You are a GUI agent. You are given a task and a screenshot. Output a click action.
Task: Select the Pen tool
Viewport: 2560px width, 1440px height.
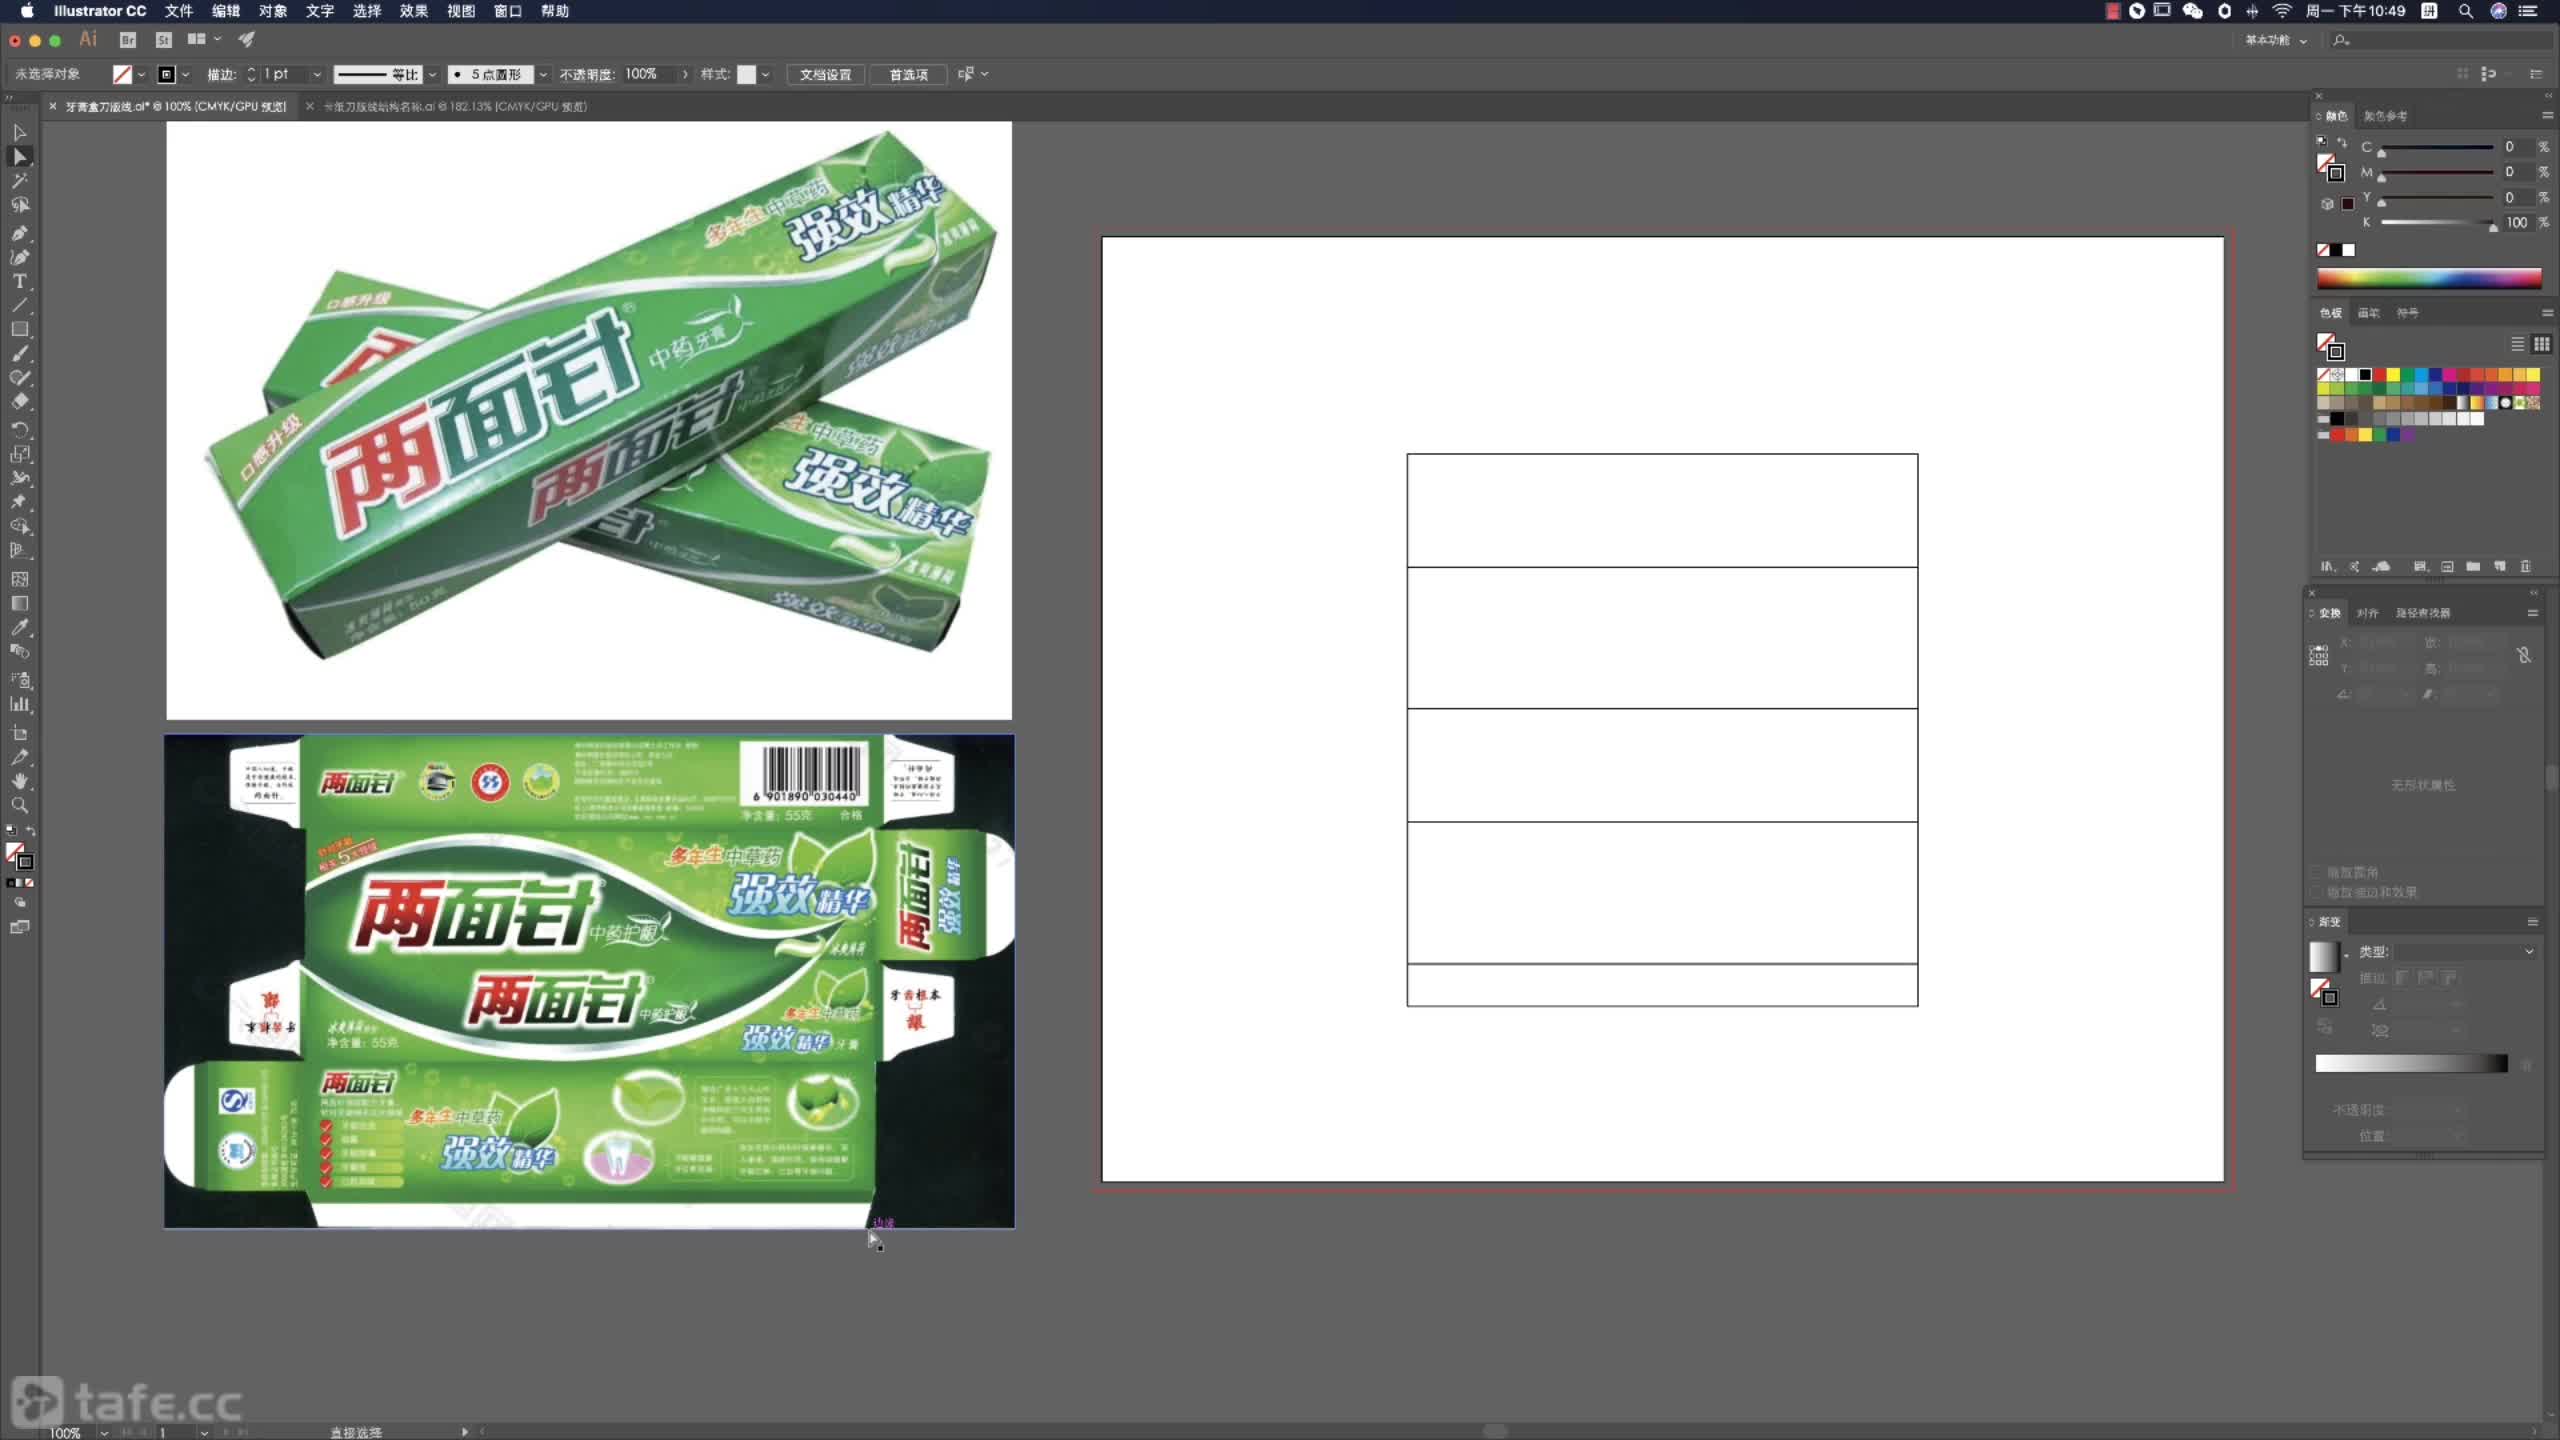[19, 233]
